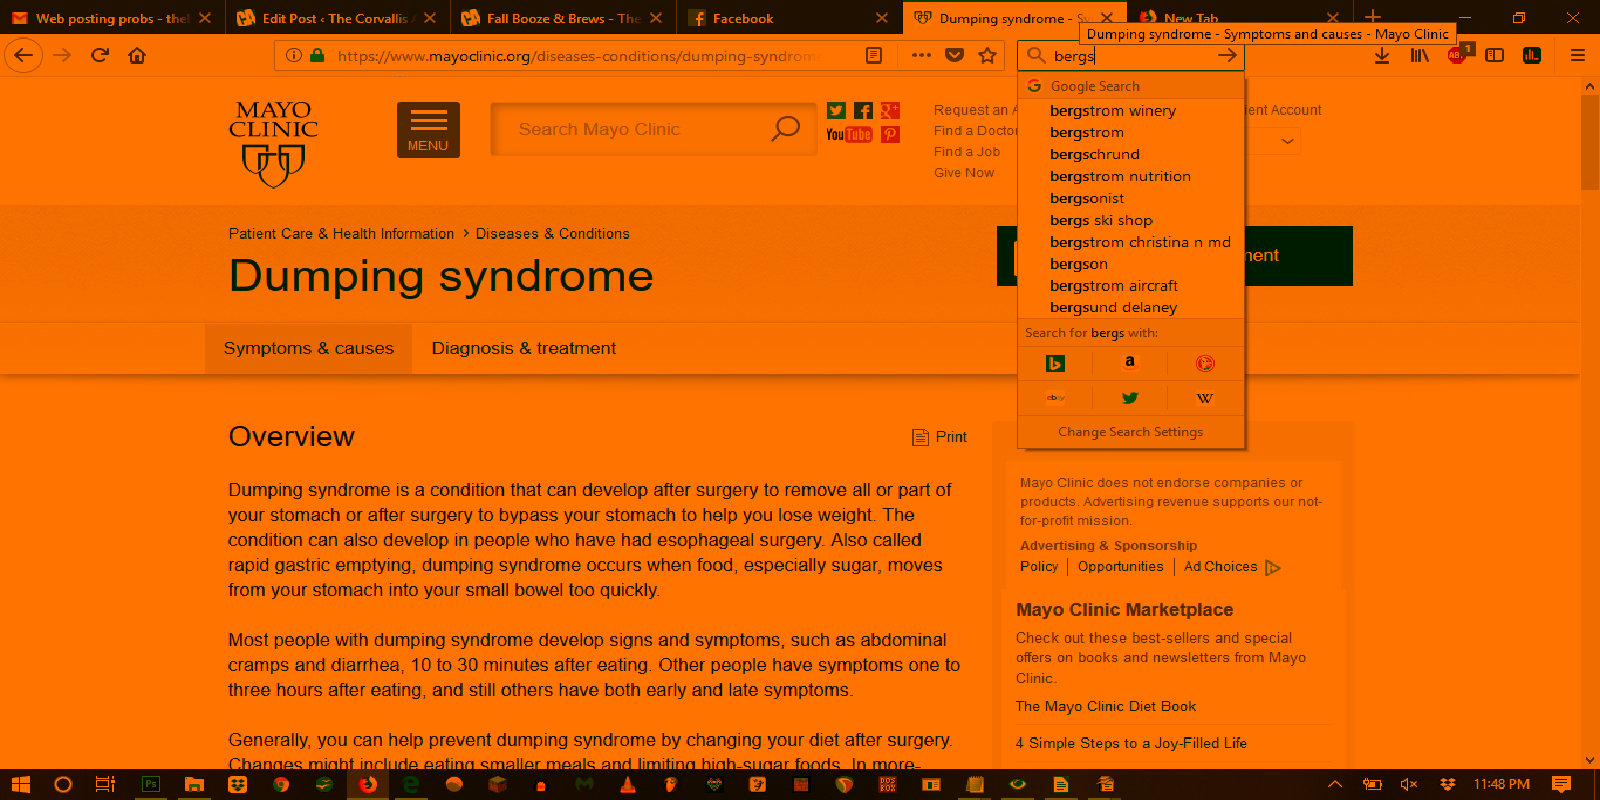This screenshot has height=800, width=1600.
Task: Submit Mayo Clinic search with magnifier
Action: 786,129
